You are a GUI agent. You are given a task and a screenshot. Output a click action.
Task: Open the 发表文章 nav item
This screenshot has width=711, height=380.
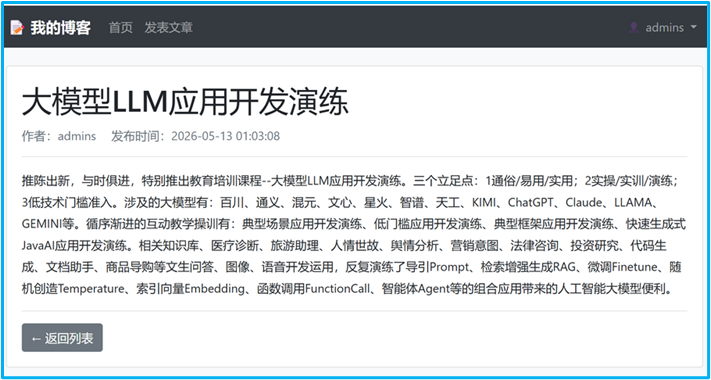point(169,28)
